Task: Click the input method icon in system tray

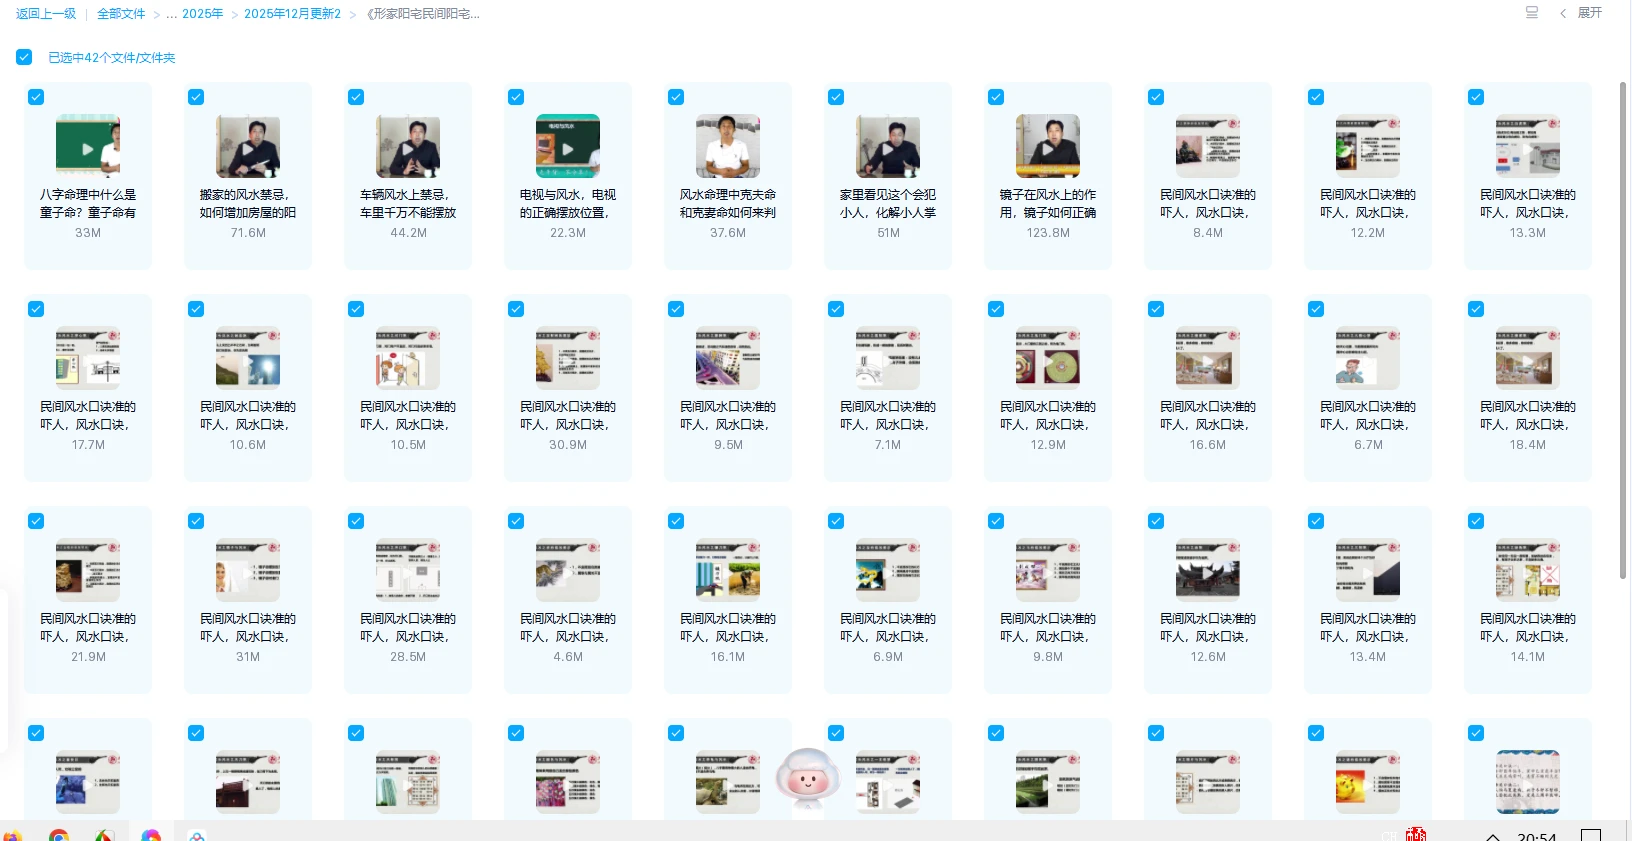Action: pyautogui.click(x=1415, y=835)
